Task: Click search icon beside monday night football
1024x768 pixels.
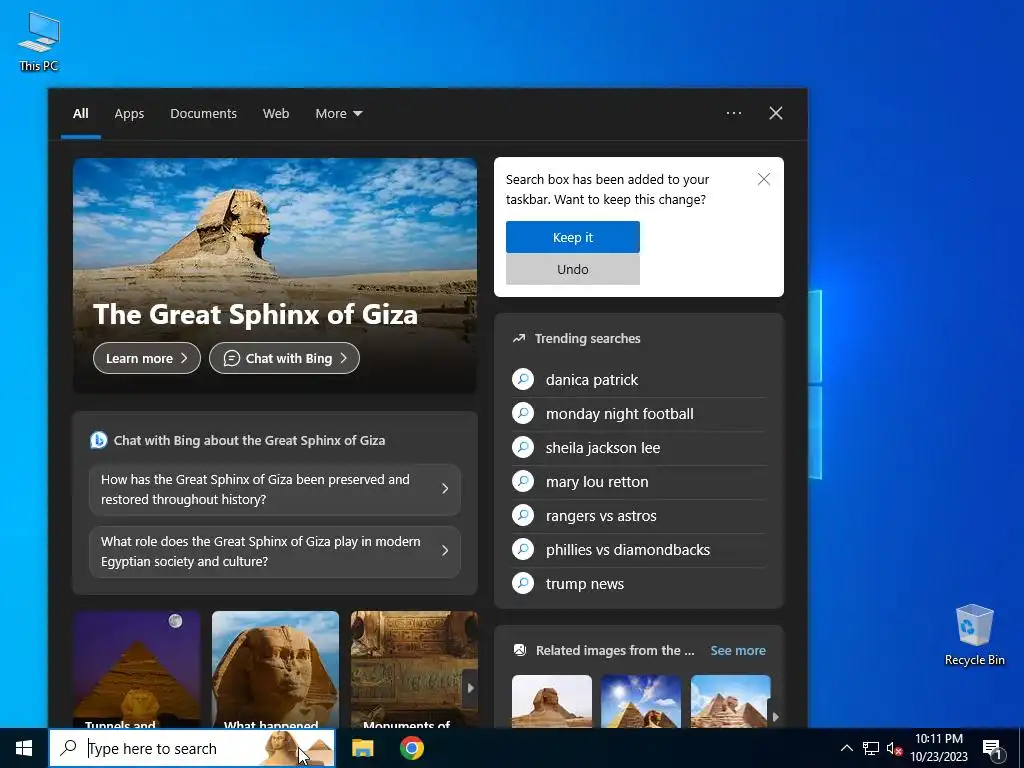Action: tap(523, 413)
